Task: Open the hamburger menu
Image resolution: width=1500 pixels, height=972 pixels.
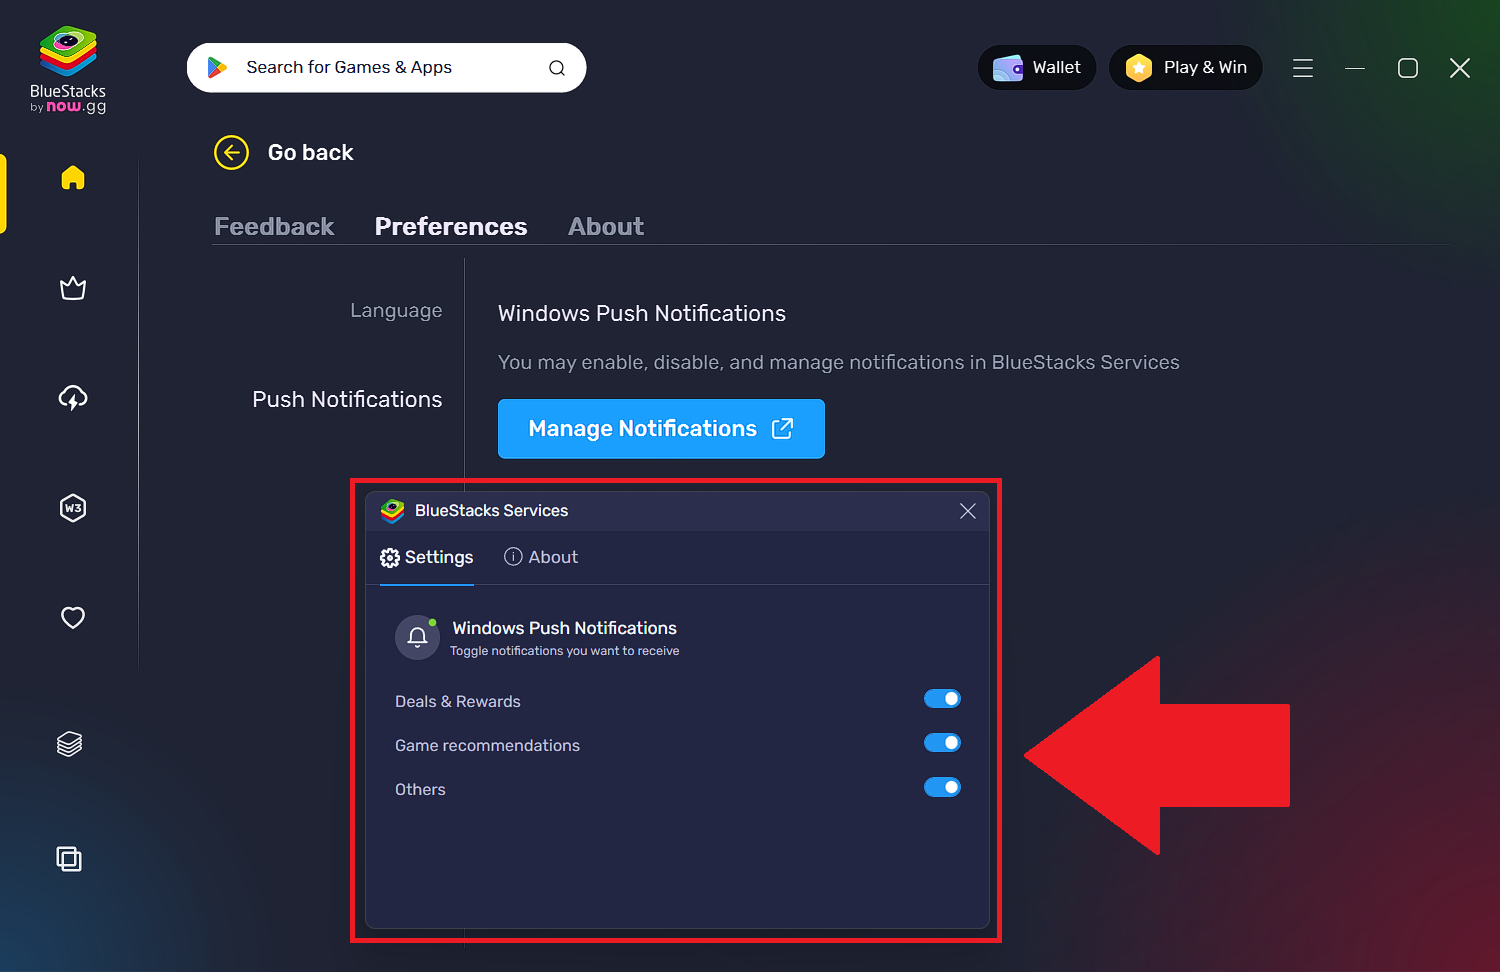Action: 1302,67
